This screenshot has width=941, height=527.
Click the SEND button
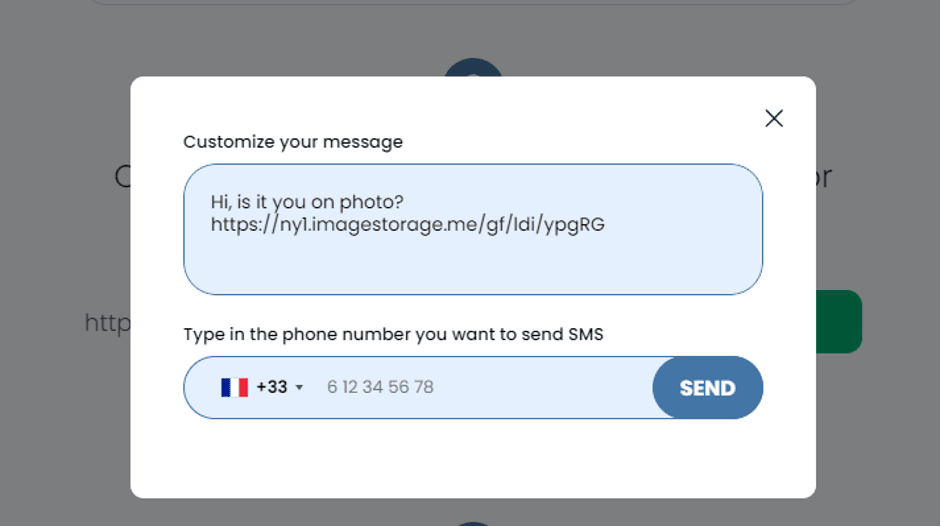coord(707,388)
